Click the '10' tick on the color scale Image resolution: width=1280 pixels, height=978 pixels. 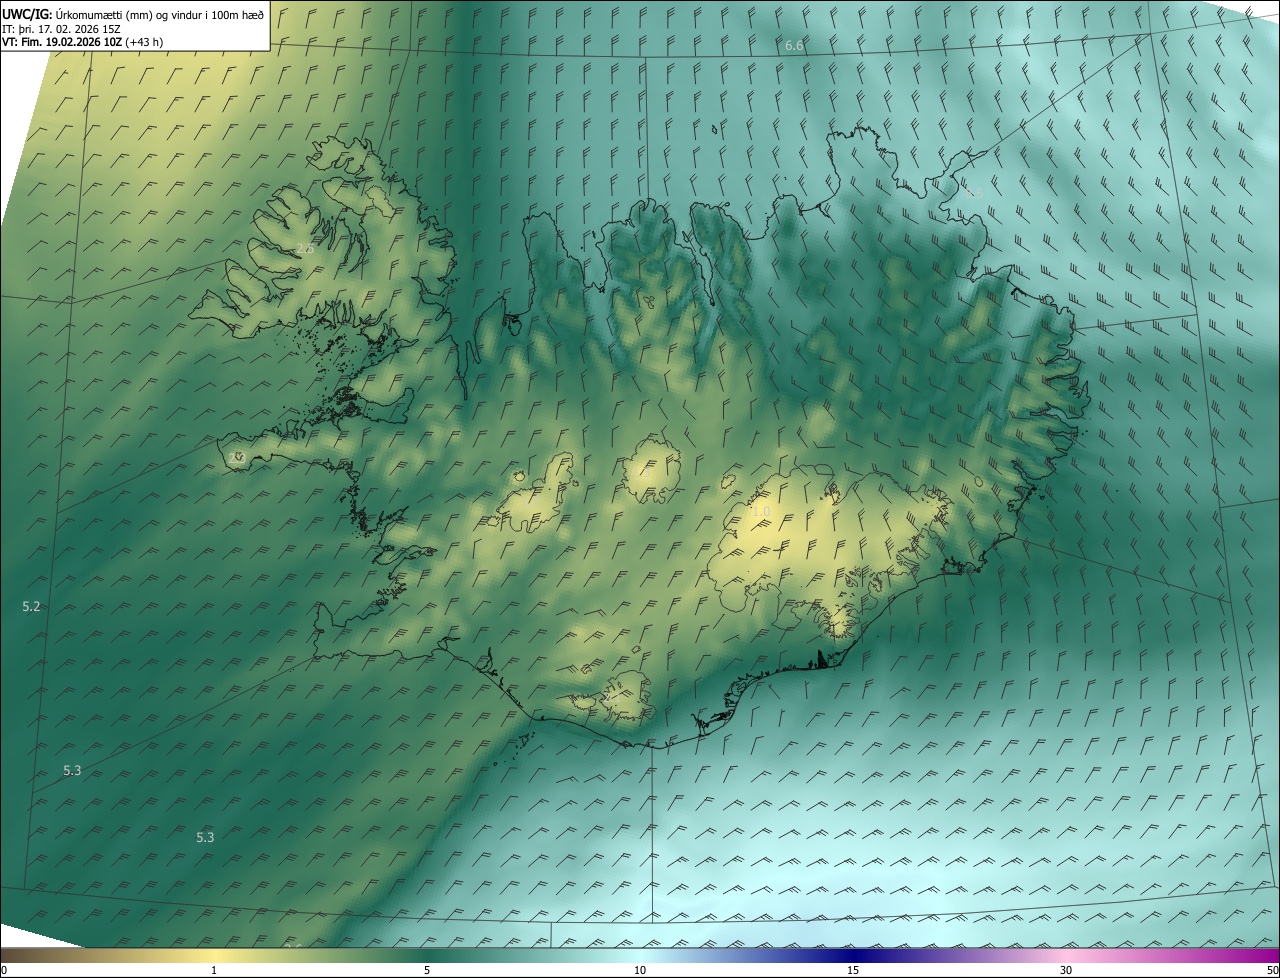click(x=640, y=970)
